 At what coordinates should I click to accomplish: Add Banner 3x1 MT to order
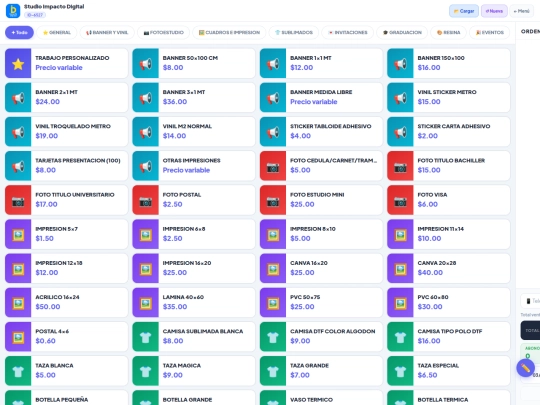coord(194,97)
